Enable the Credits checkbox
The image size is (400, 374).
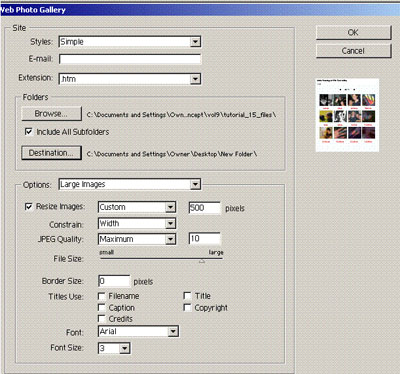(101, 319)
